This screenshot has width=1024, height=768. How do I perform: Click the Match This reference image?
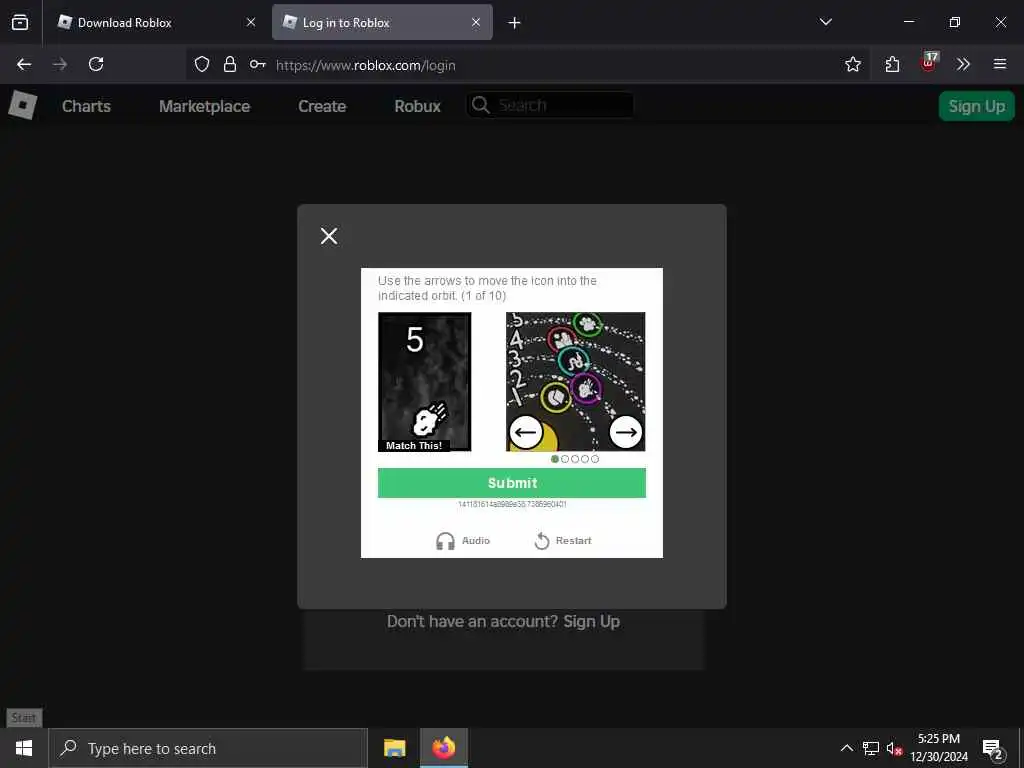click(x=424, y=382)
